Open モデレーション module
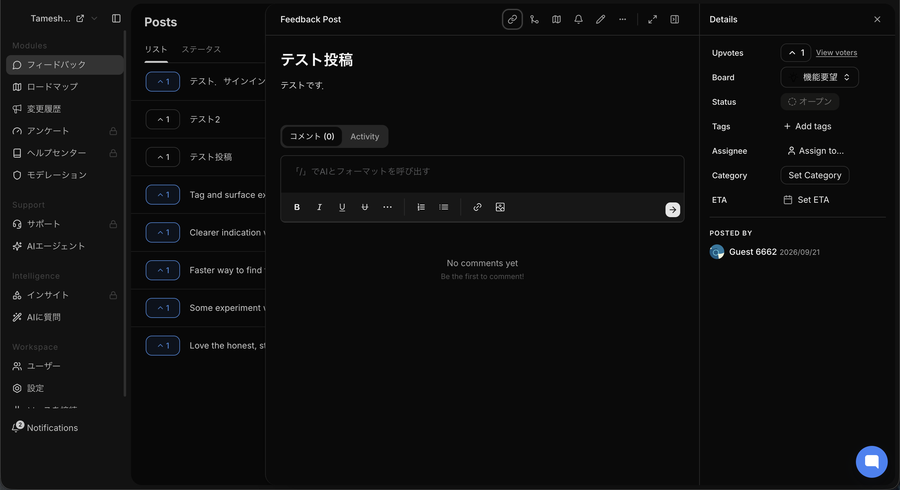This screenshot has height=490, width=900. pos(65,175)
